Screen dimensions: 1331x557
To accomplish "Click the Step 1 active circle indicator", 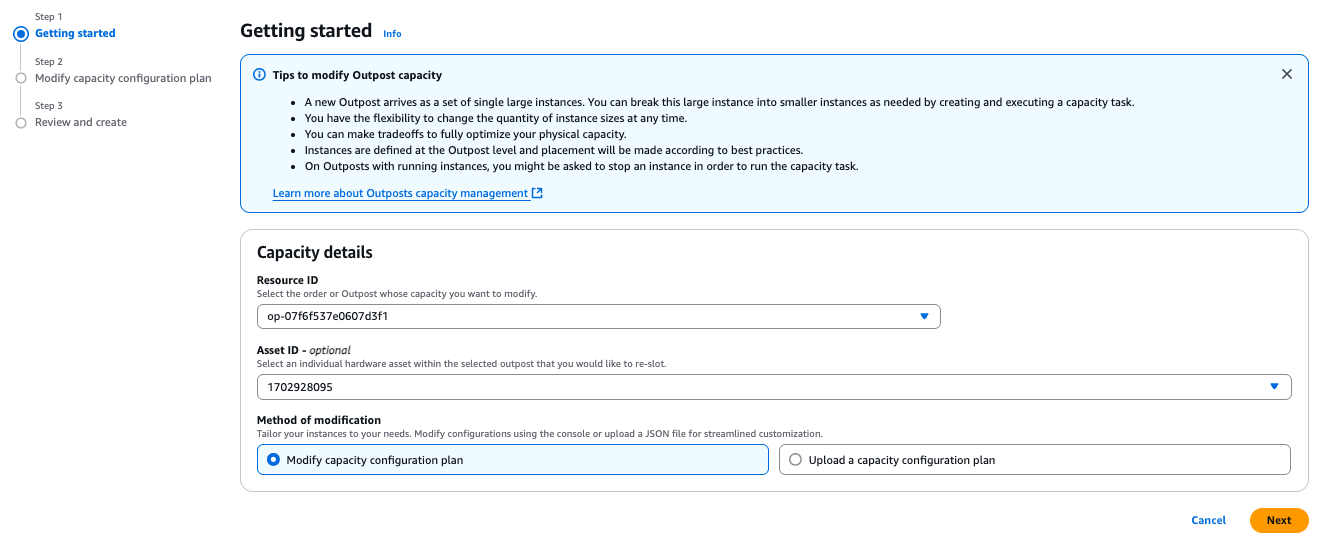I will (21, 34).
